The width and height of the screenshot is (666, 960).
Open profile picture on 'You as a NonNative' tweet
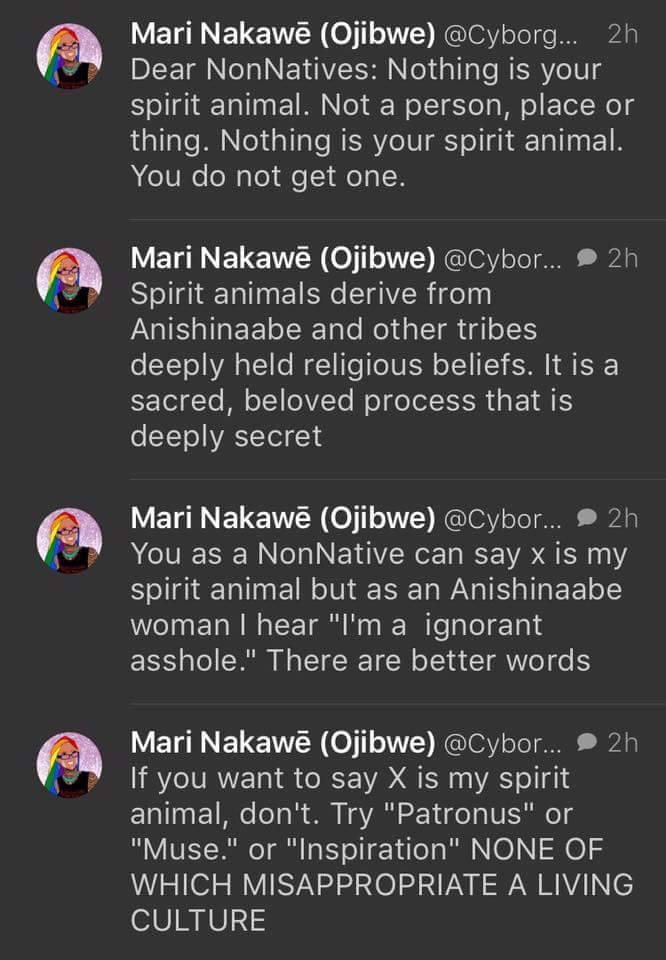[69, 540]
